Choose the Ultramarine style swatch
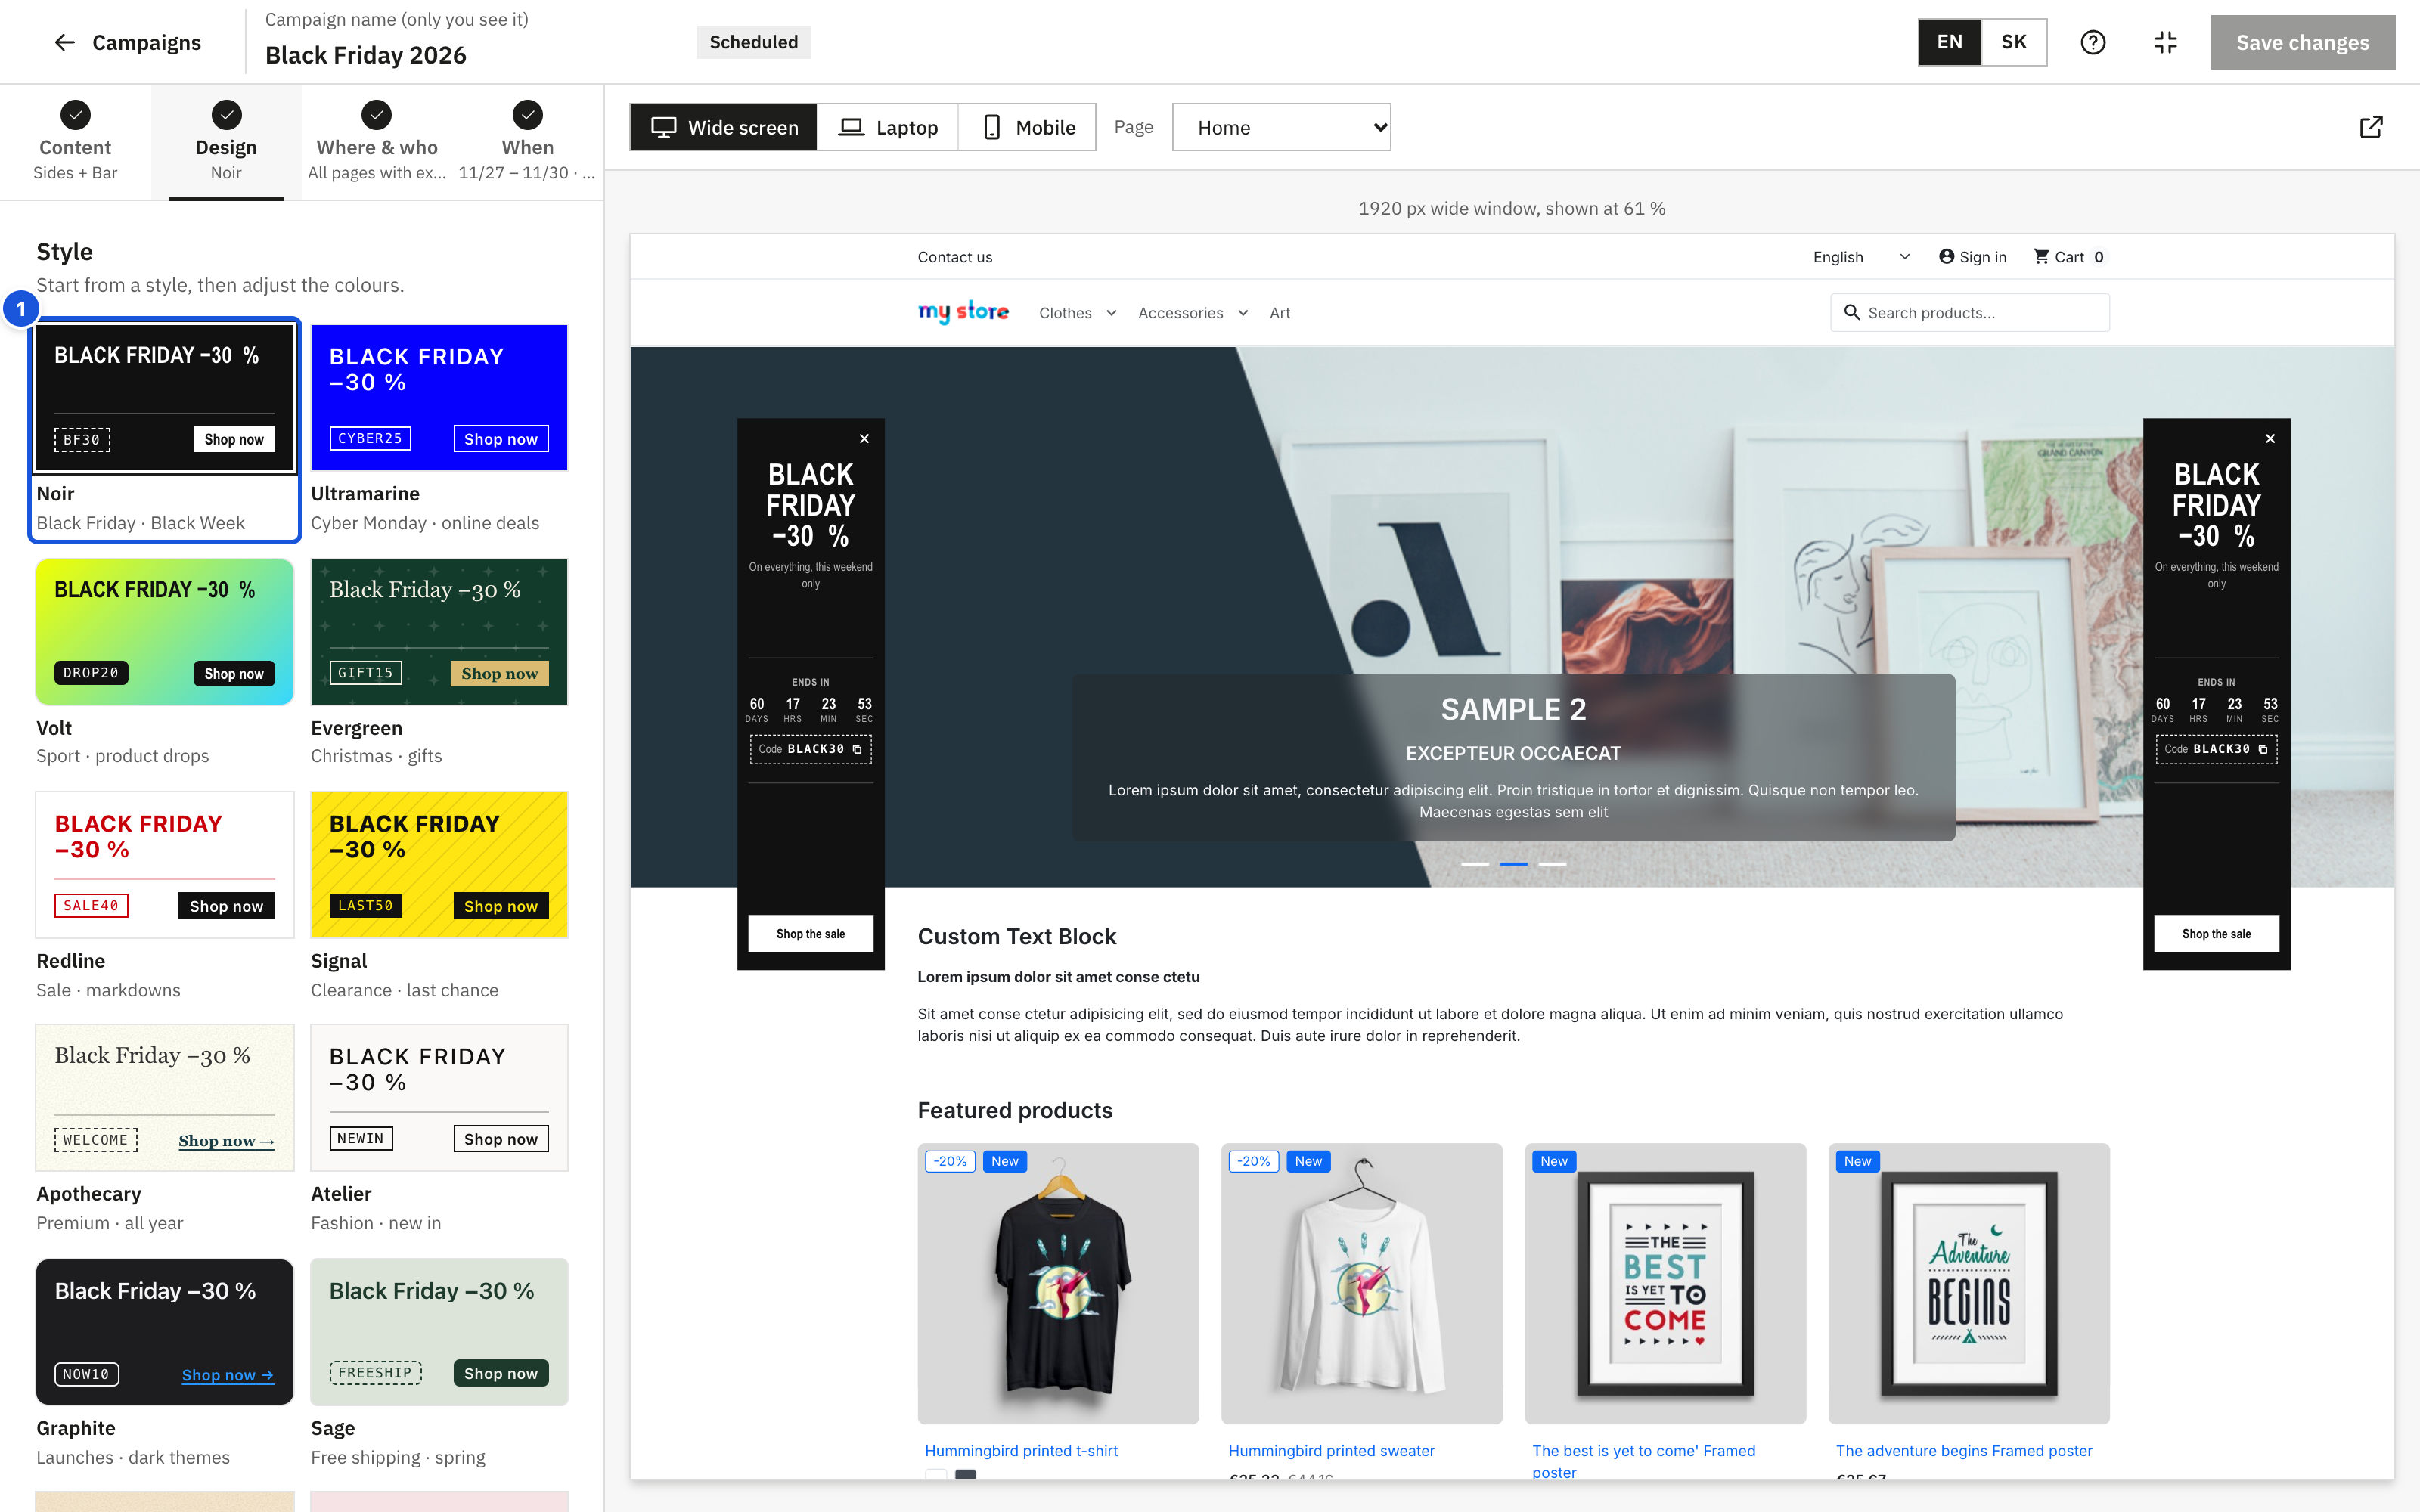This screenshot has width=2420, height=1512. pos(439,397)
